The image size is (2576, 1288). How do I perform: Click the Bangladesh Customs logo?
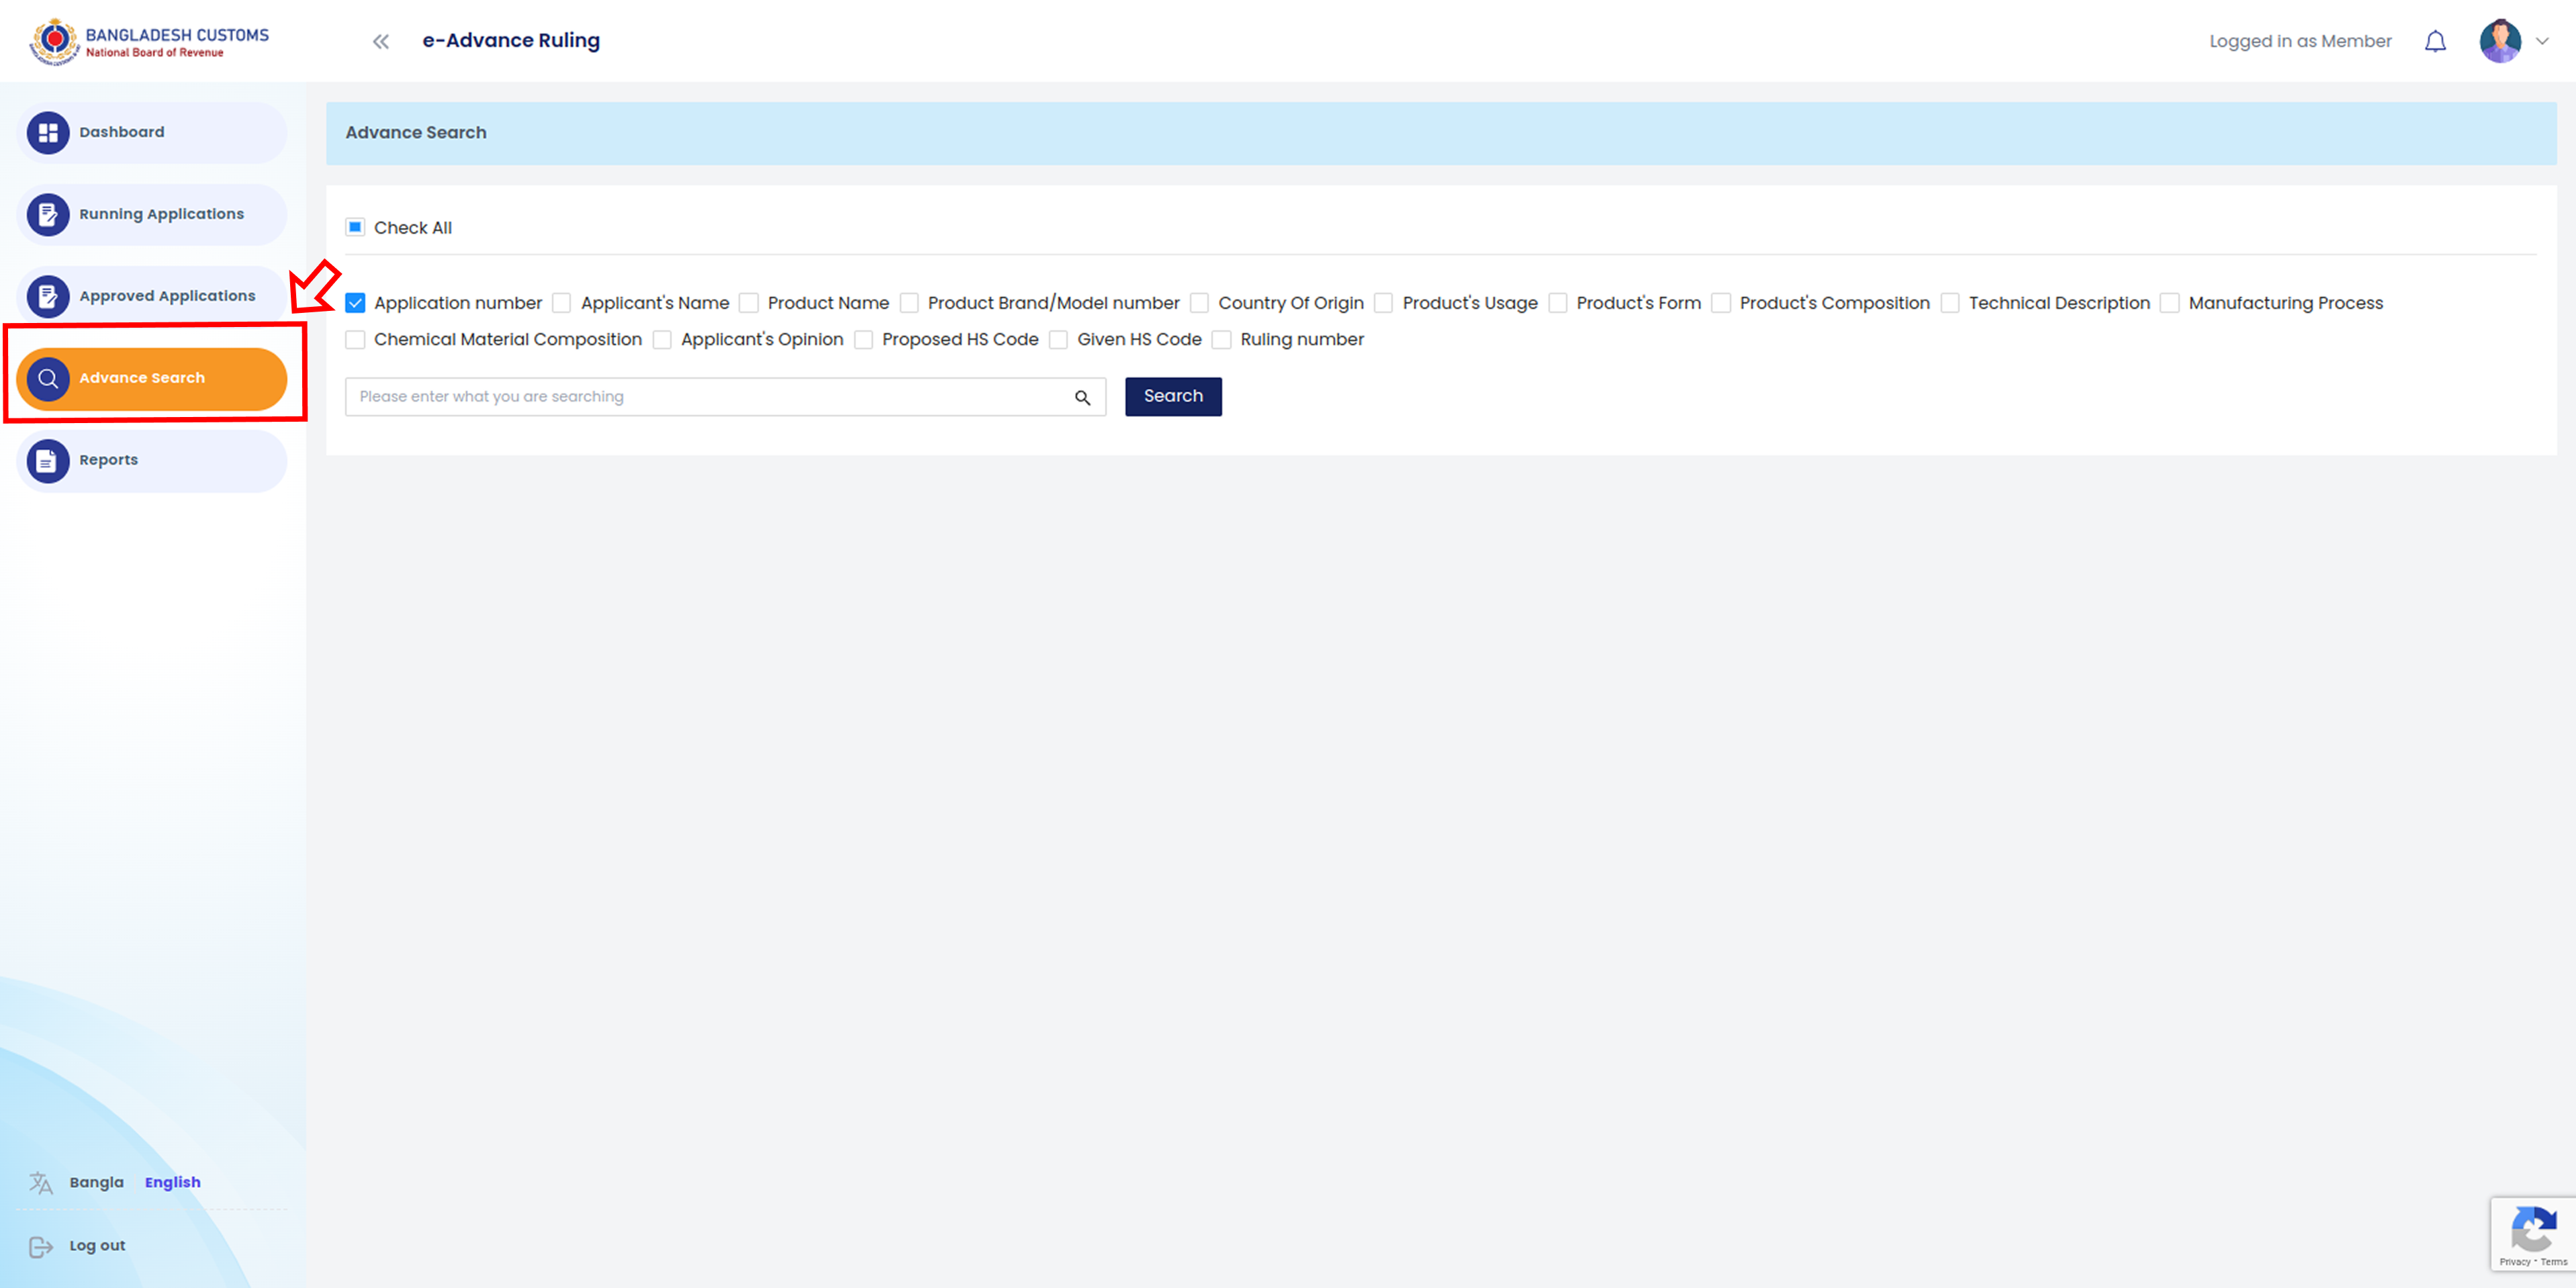149,42
